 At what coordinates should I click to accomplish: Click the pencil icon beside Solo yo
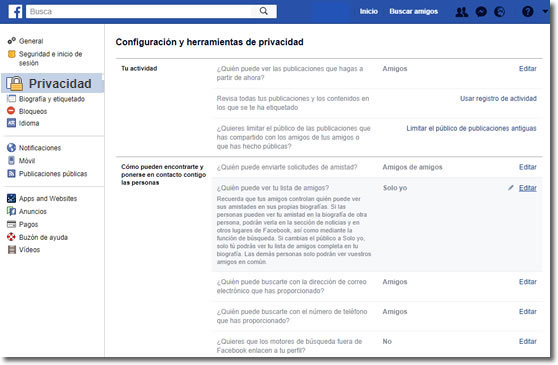[x=511, y=187]
